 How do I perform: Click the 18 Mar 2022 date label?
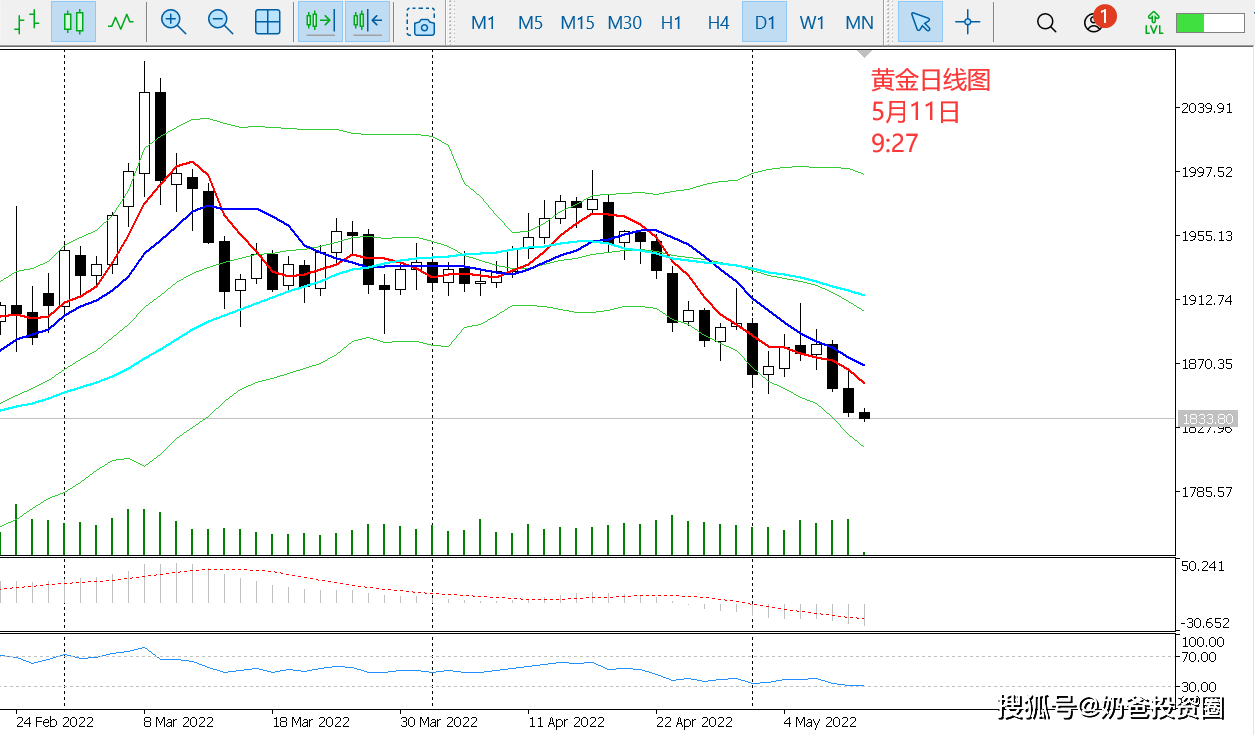pyautogui.click(x=312, y=721)
